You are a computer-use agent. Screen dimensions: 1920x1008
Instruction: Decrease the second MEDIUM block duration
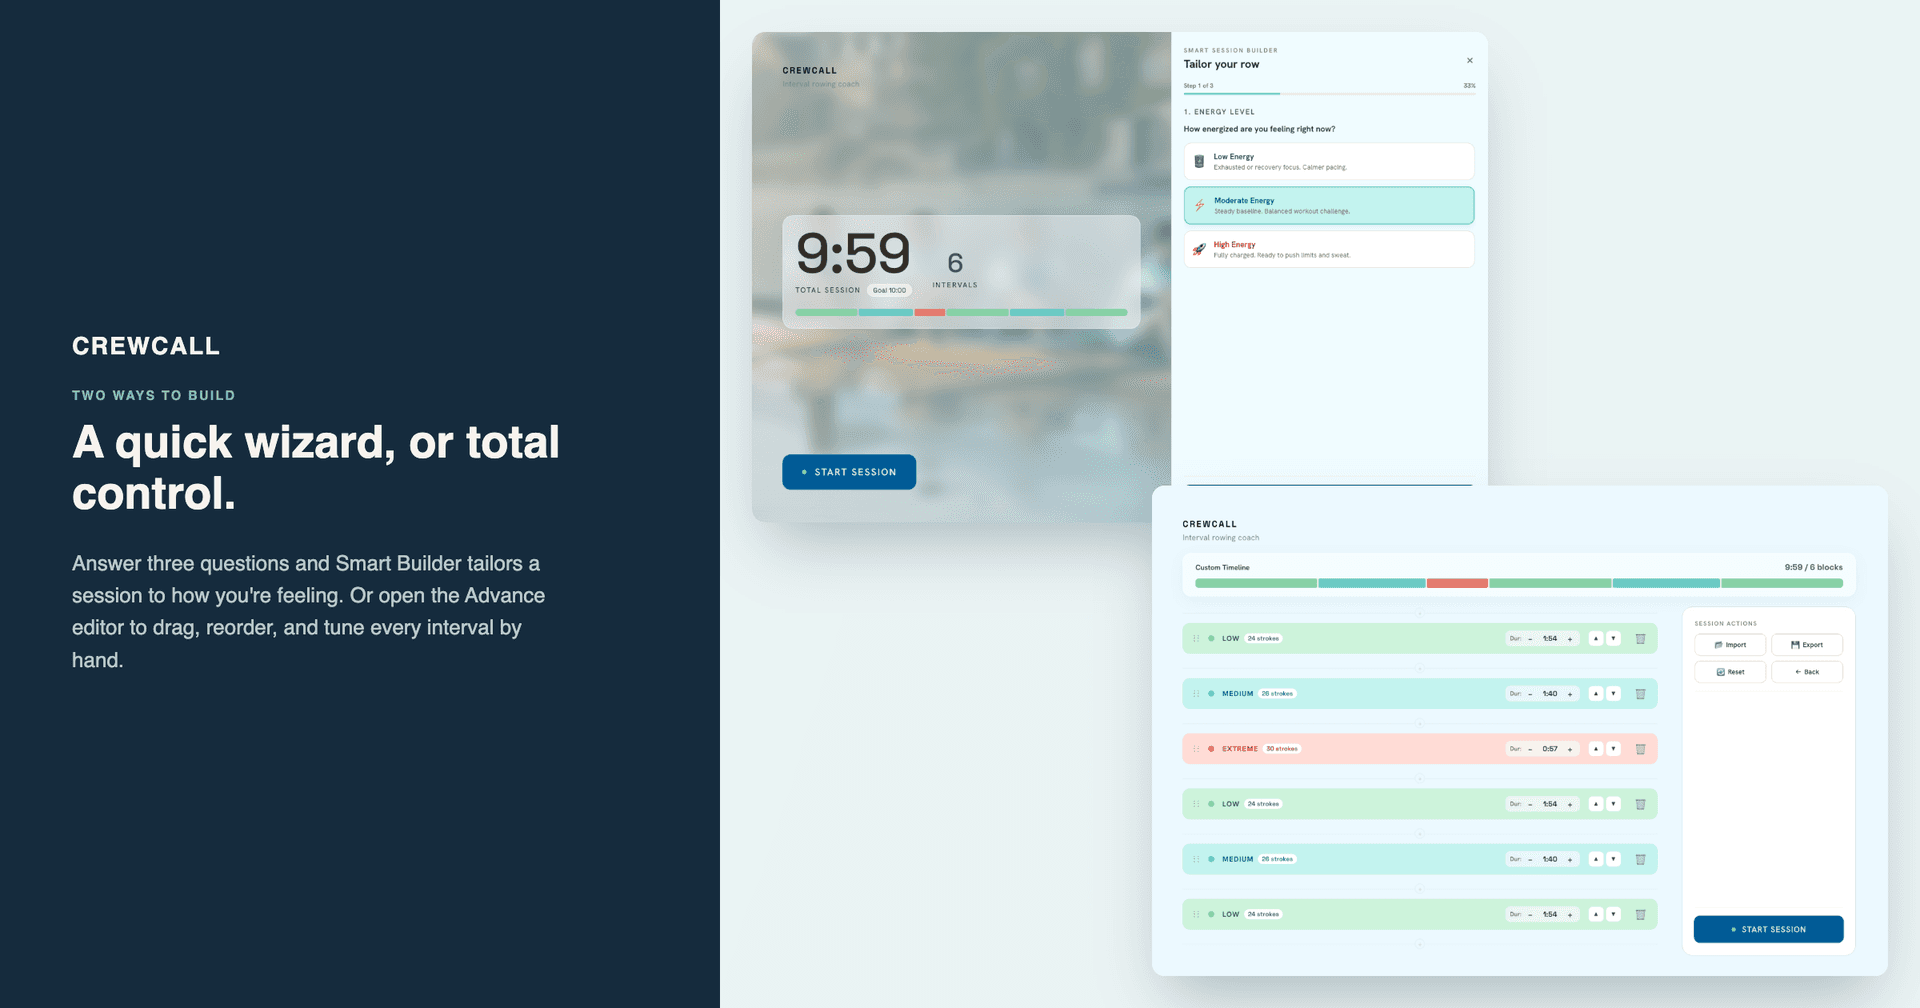pos(1530,859)
